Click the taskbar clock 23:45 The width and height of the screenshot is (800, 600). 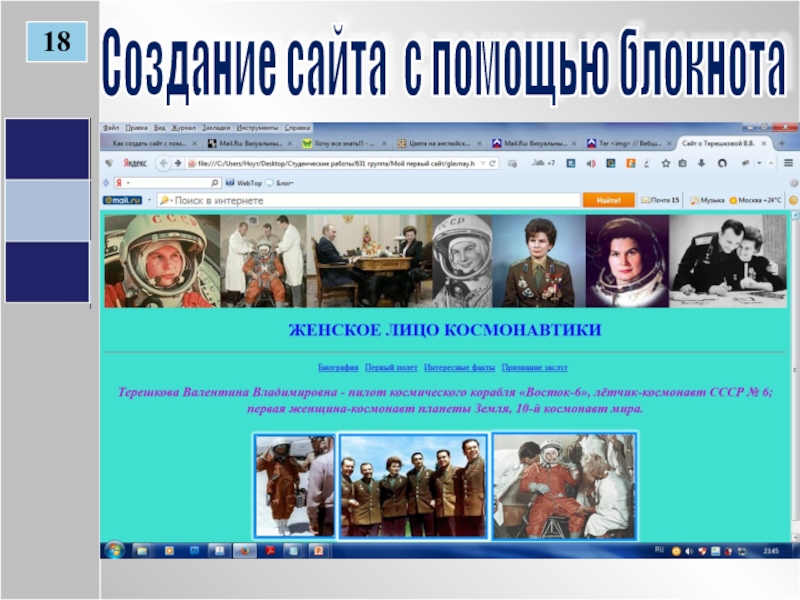tap(771, 551)
